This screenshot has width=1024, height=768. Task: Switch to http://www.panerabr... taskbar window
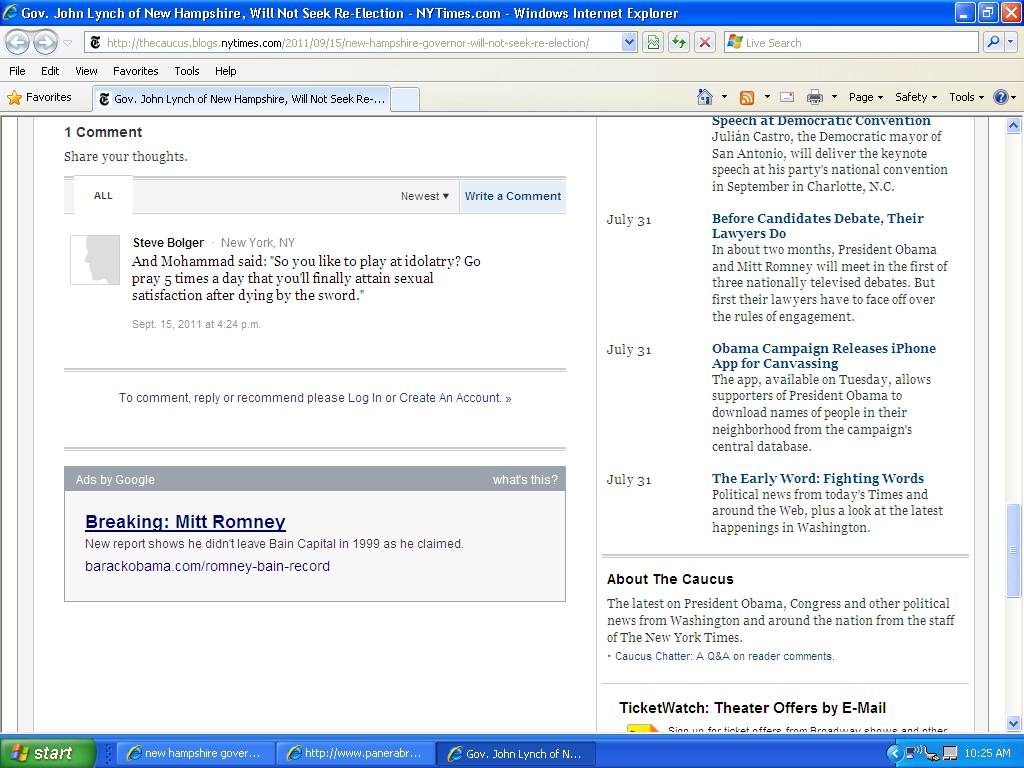[x=355, y=754]
